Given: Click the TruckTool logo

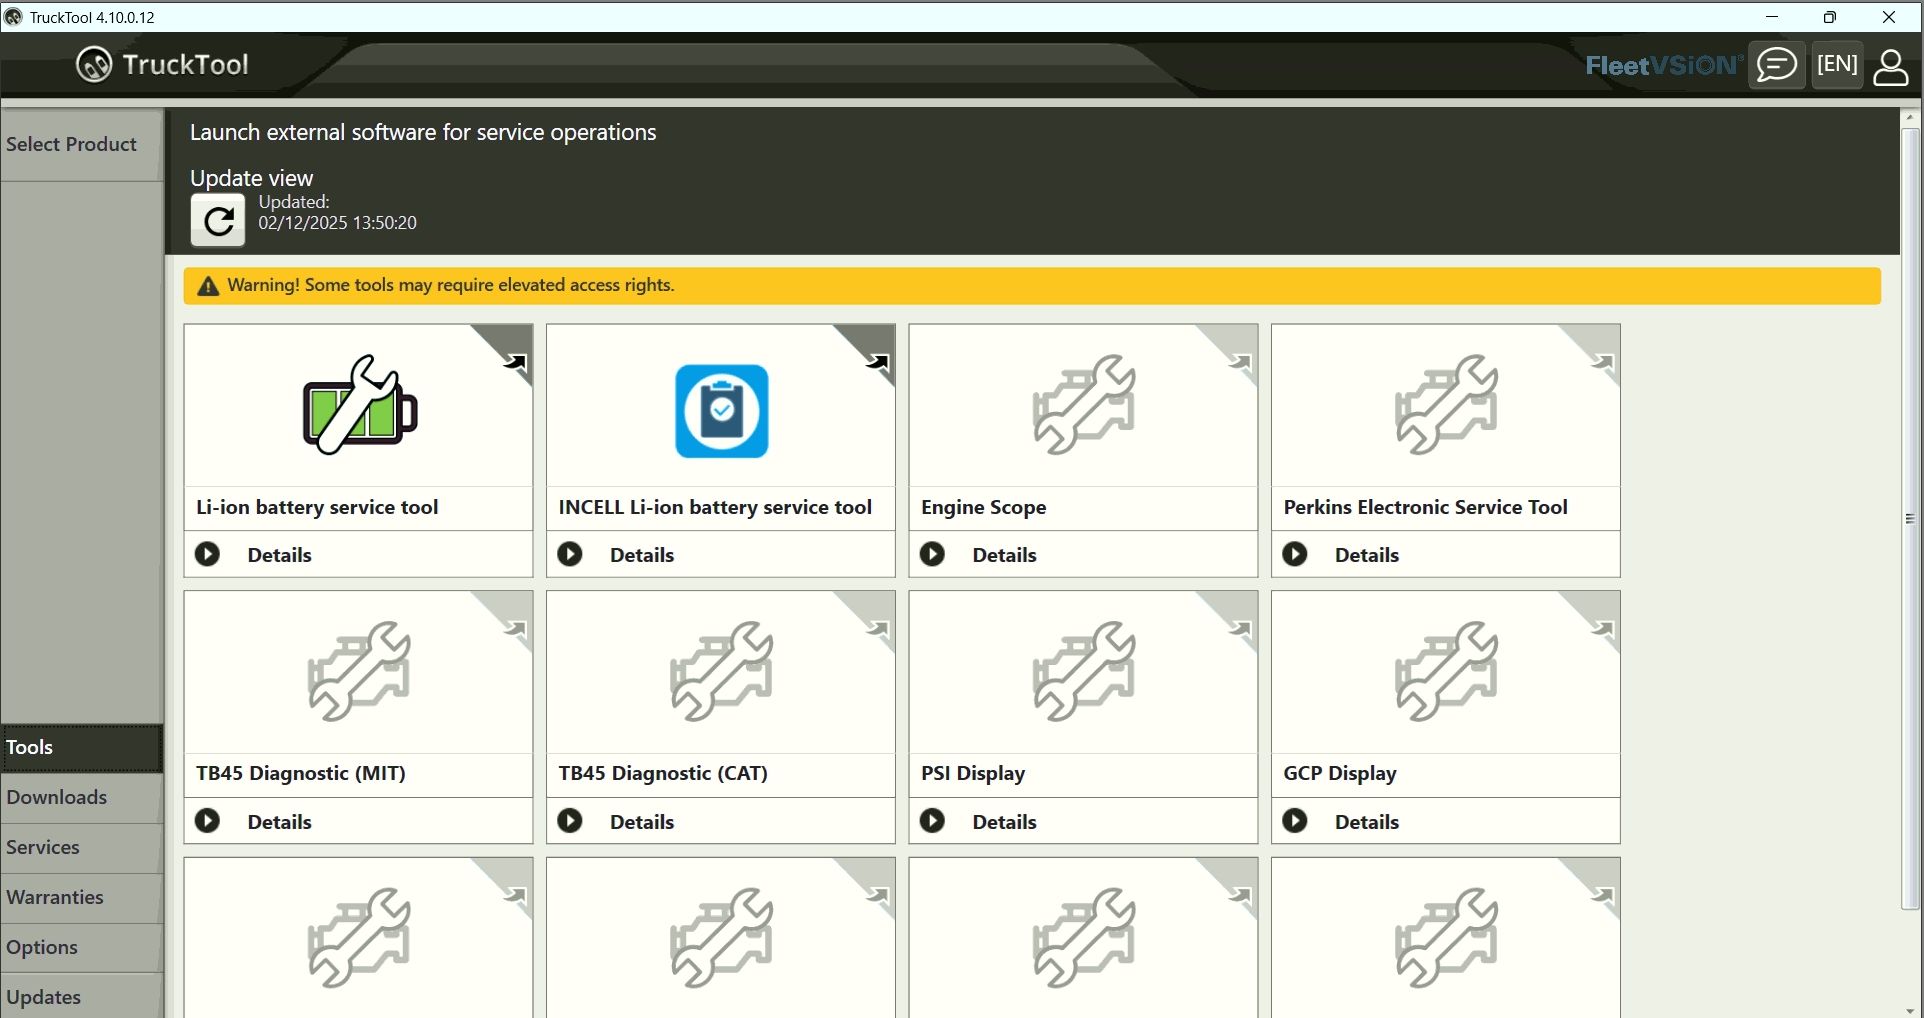Looking at the screenshot, I should (x=162, y=64).
